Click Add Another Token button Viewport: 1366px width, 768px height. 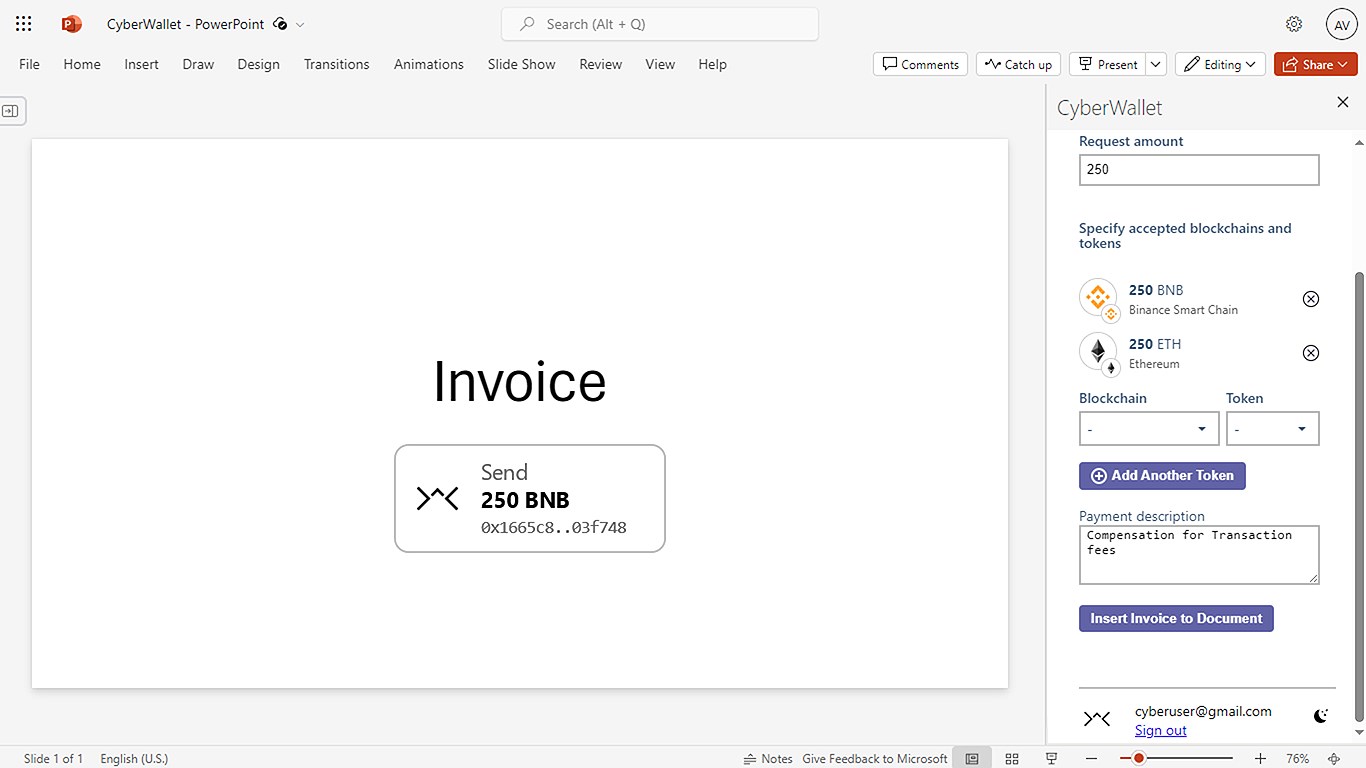(1162, 476)
